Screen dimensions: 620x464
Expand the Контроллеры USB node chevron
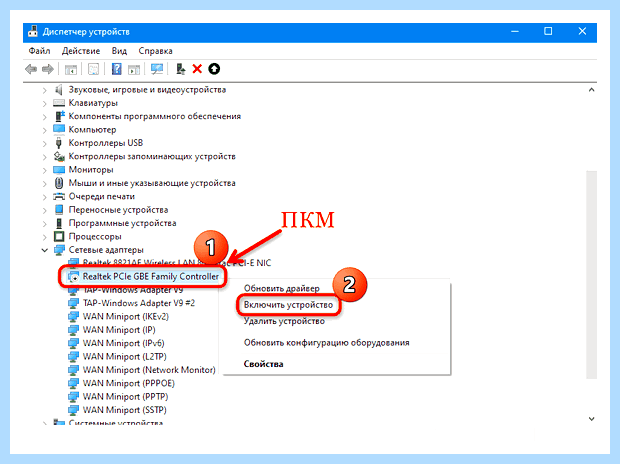[x=45, y=144]
